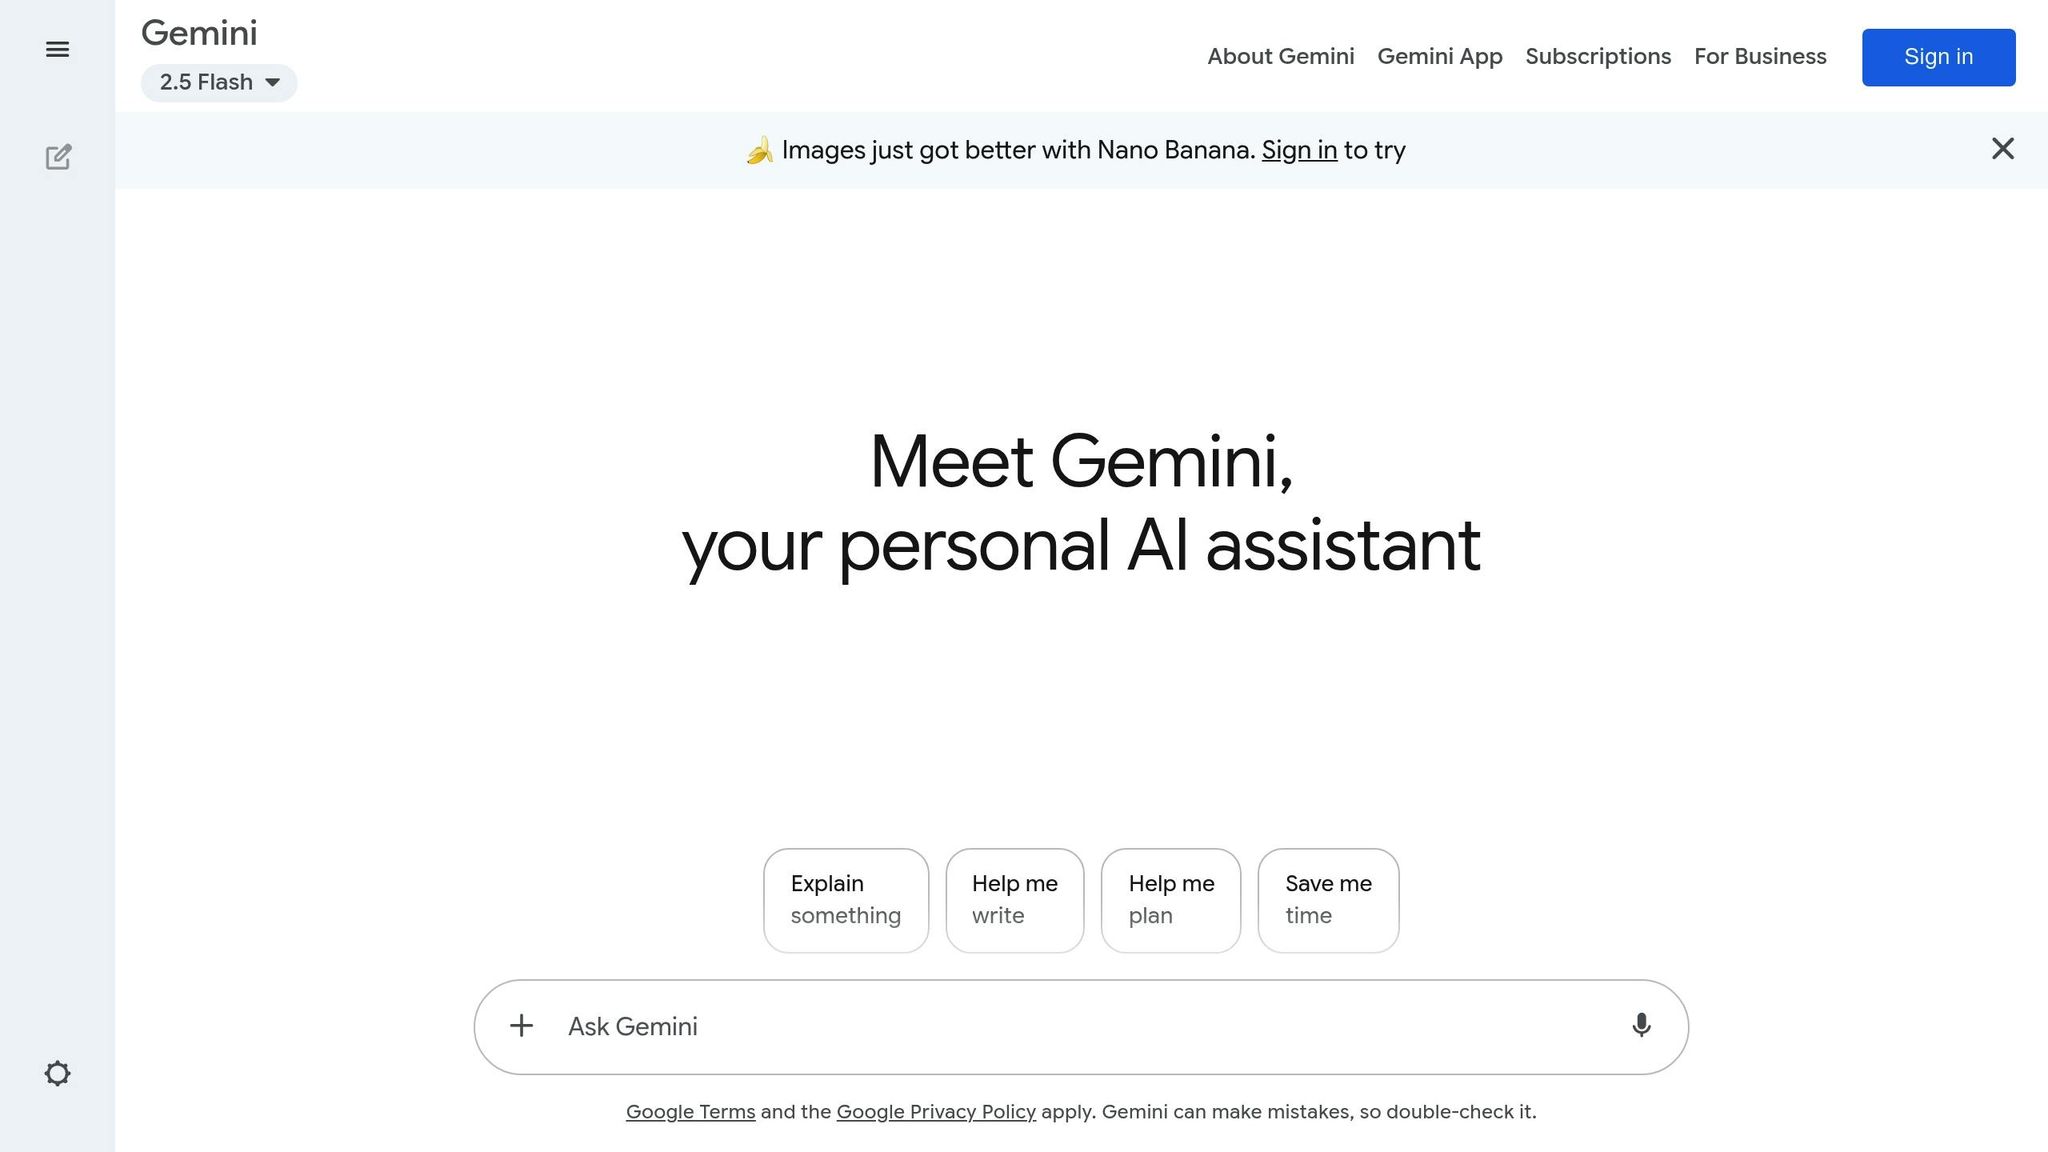Select the Help me plan suggestion chip

coord(1171,899)
